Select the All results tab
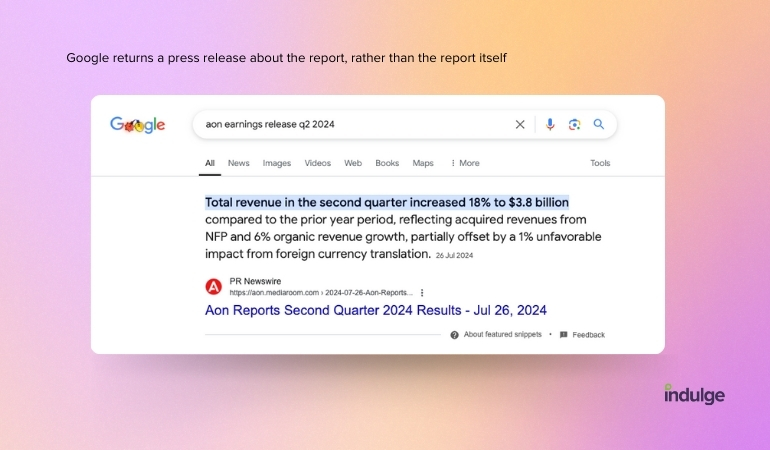 210,163
